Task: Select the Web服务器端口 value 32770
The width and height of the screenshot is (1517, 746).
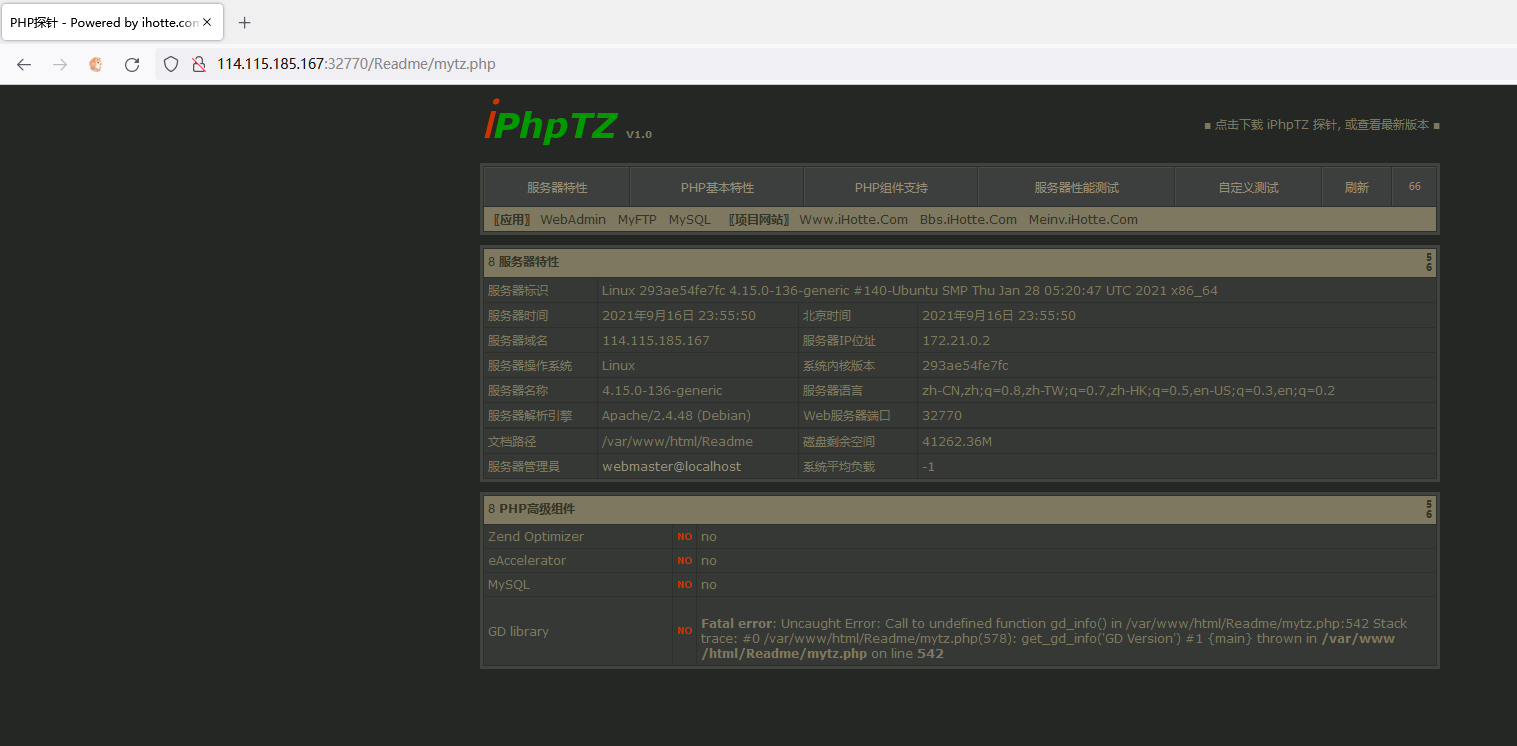Action: [x=942, y=415]
